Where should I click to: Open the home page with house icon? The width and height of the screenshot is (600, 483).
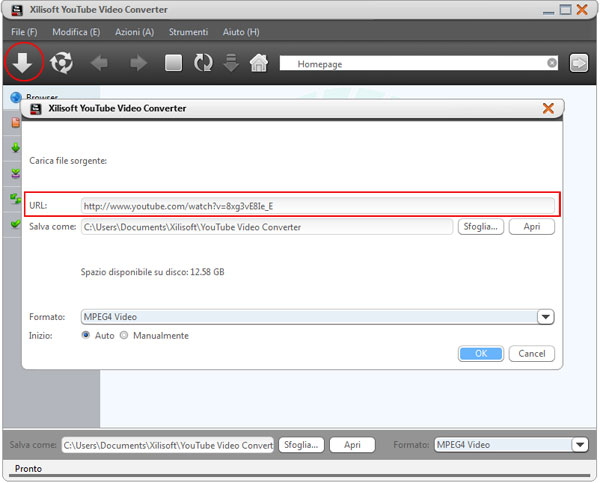pos(259,63)
